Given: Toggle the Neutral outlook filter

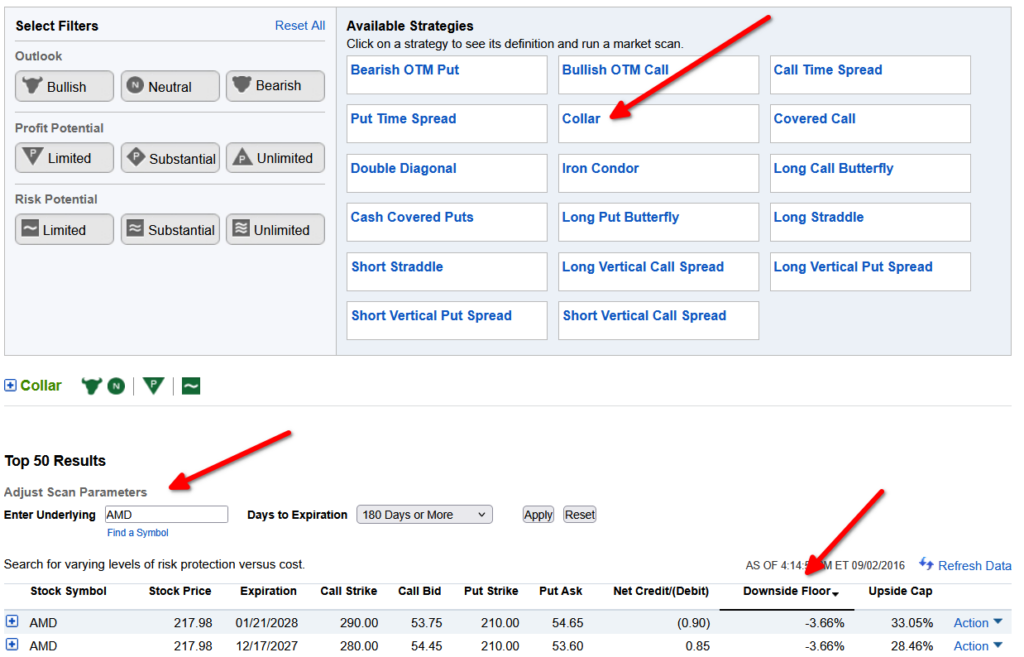Looking at the screenshot, I should pos(170,87).
